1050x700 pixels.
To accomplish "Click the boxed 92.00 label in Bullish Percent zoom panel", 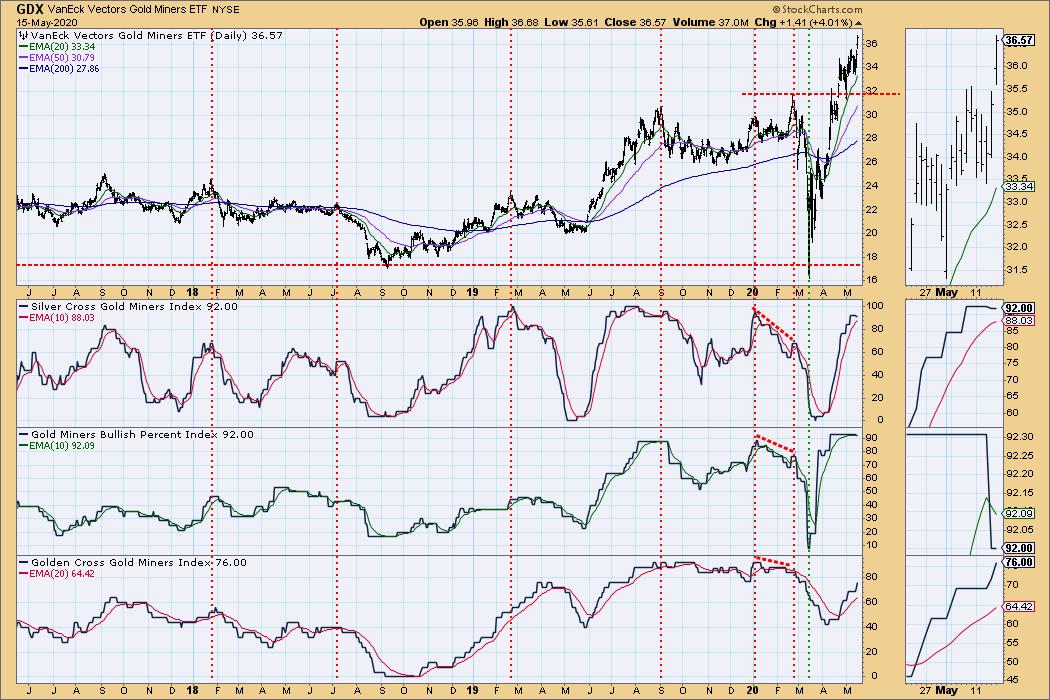I will point(1019,548).
